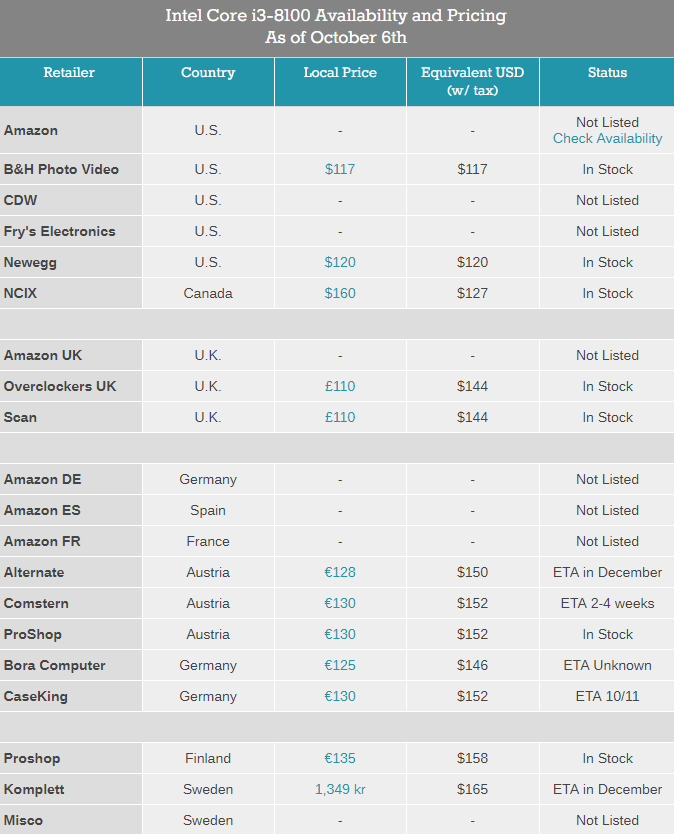Open ProShop Austria €130 price link
Image resolution: width=674 pixels, height=834 pixels.
click(340, 634)
